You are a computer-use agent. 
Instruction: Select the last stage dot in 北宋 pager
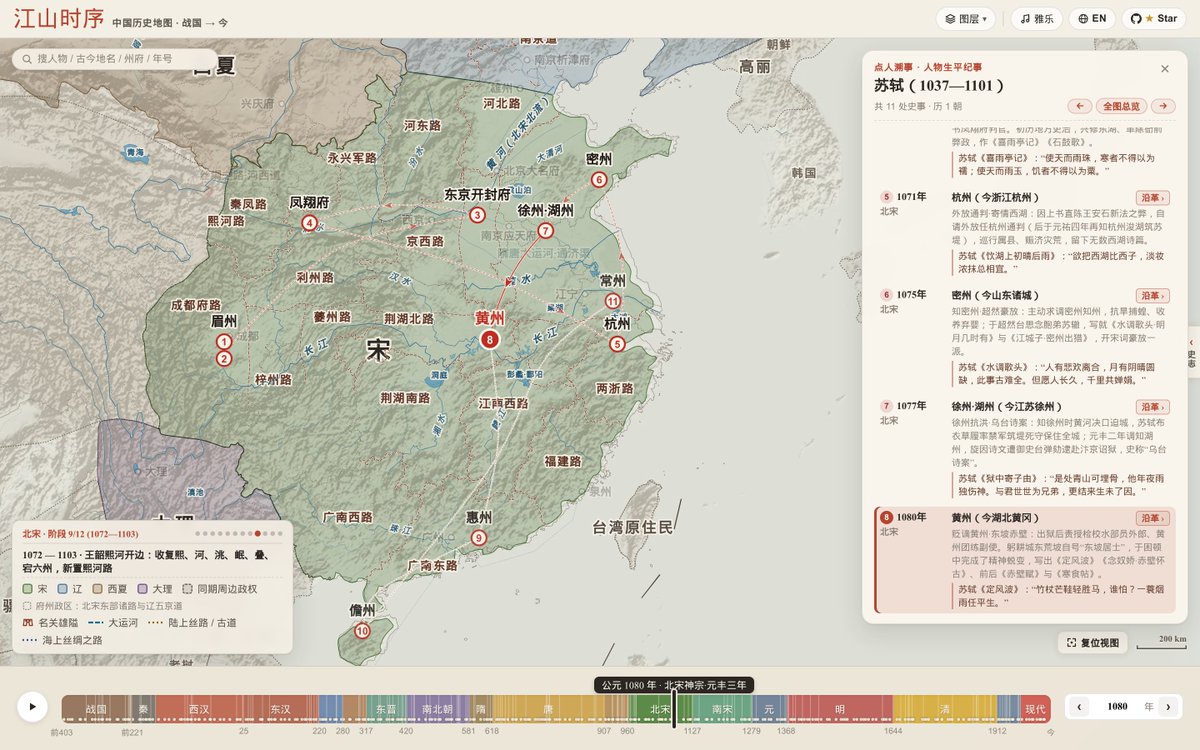[280, 534]
